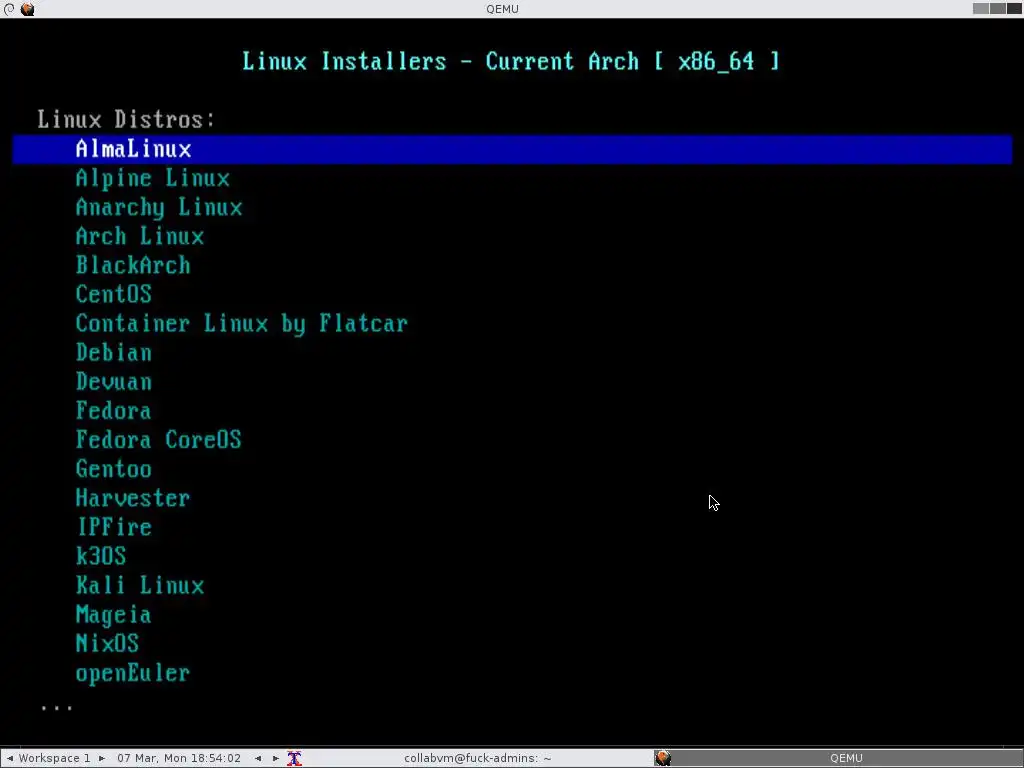Minimize the QEMU window
Viewport: 1024px width, 768px height.
coord(980,8)
